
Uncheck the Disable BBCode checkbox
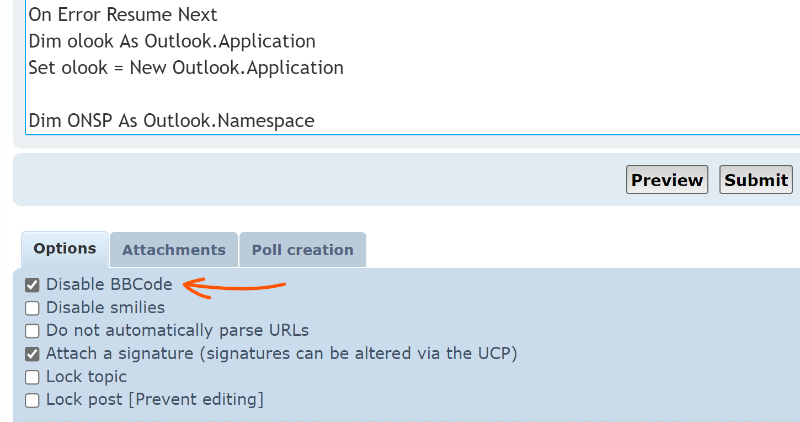32,285
